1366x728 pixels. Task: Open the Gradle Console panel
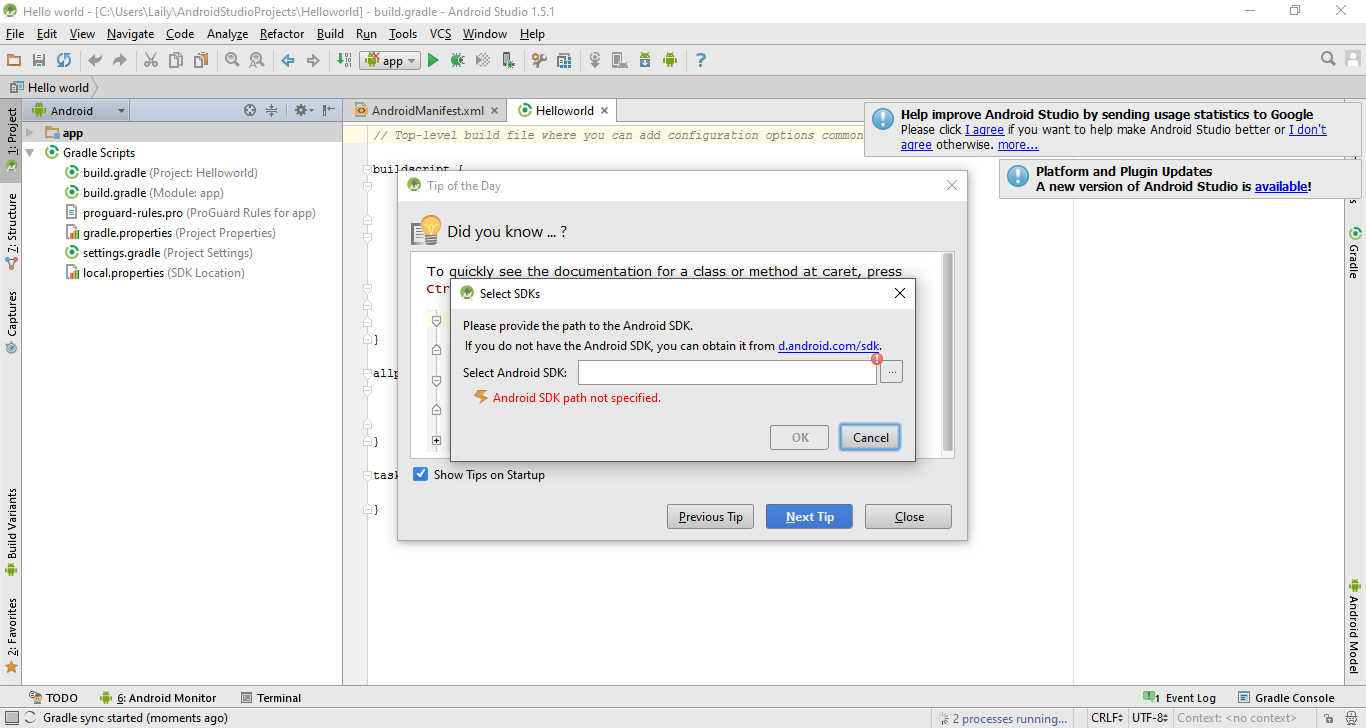1286,698
